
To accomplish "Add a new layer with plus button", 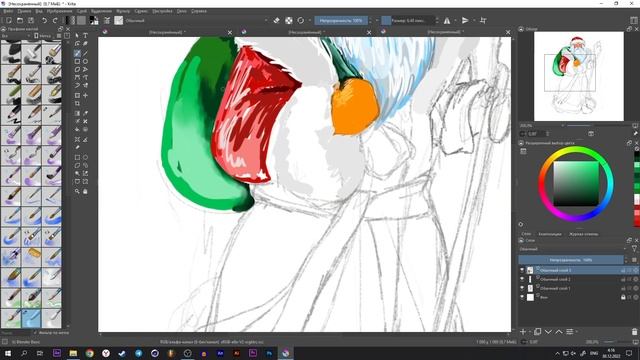I will point(523,331).
